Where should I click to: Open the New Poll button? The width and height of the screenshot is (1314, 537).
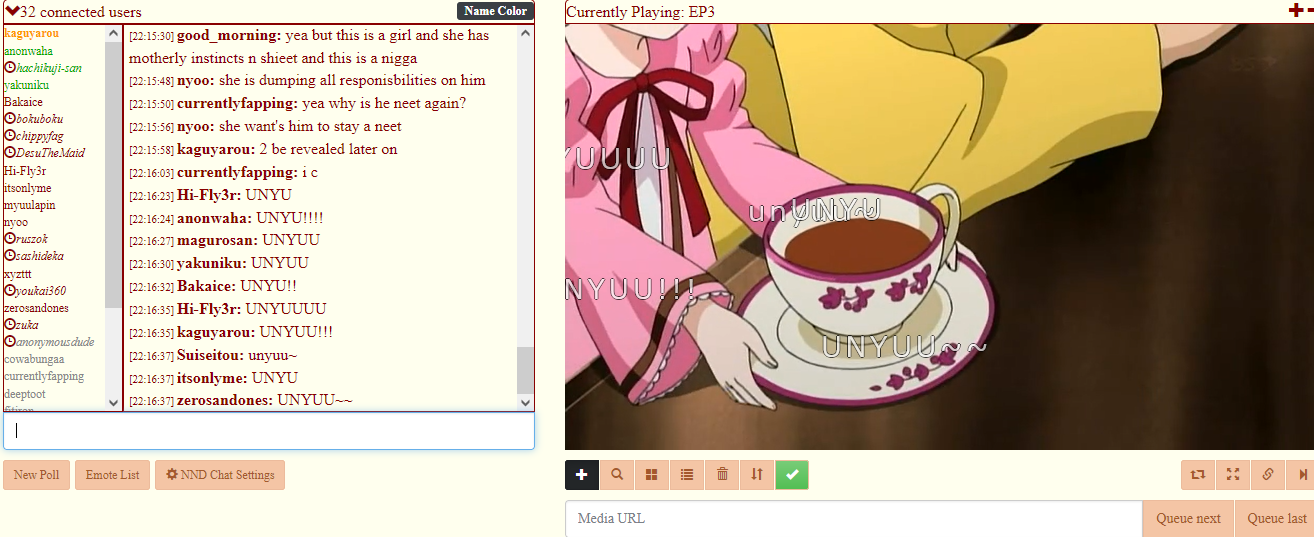pyautogui.click(x=36, y=475)
